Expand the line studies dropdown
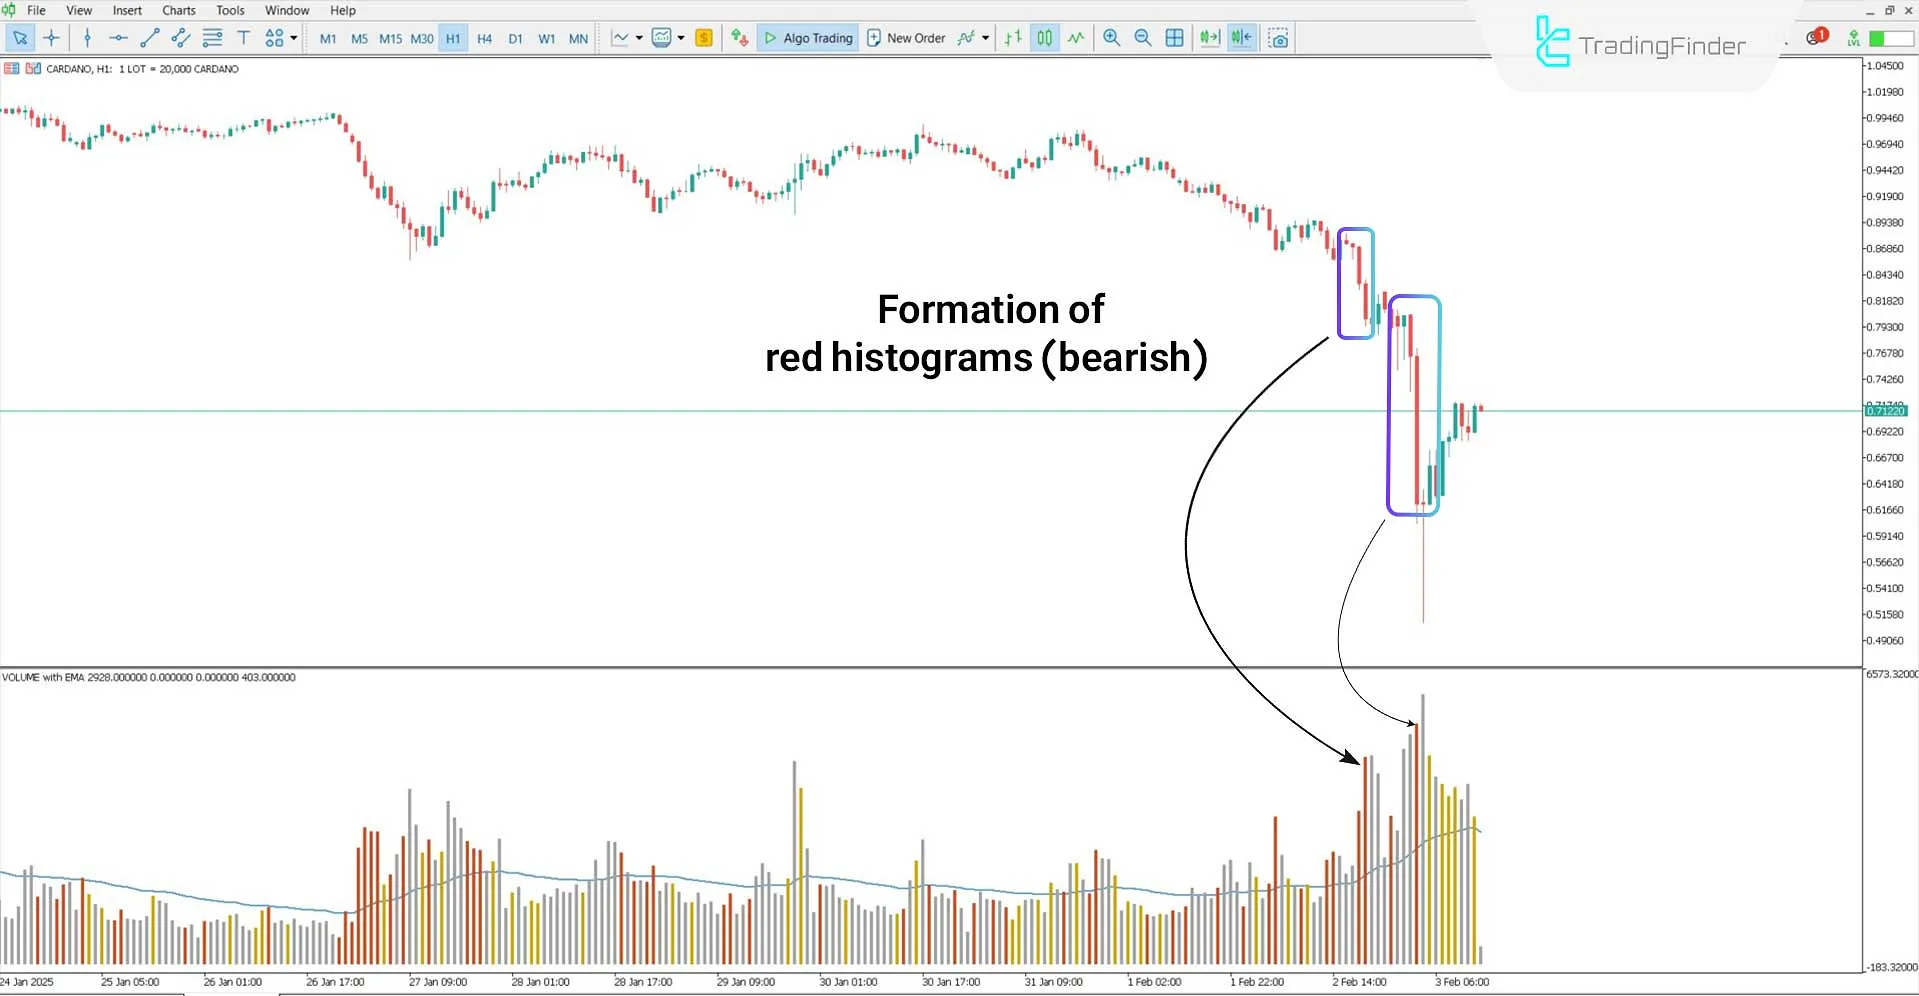Image resolution: width=1919 pixels, height=996 pixels. (x=640, y=38)
